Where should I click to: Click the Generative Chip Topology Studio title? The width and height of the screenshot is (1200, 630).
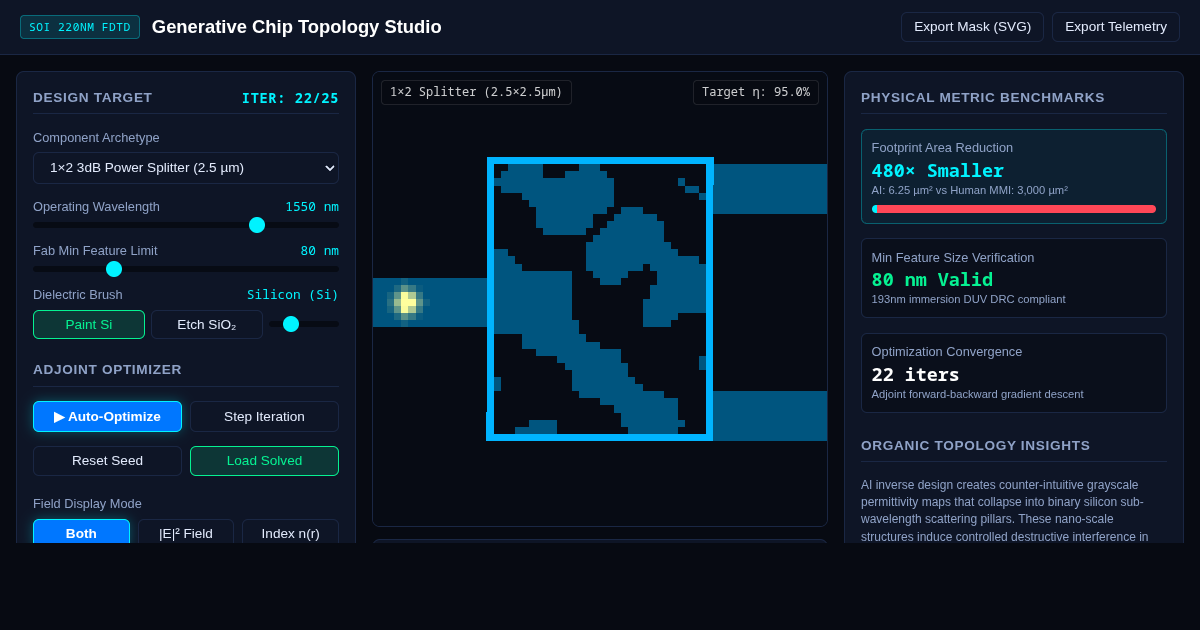pyautogui.click(x=297, y=27)
